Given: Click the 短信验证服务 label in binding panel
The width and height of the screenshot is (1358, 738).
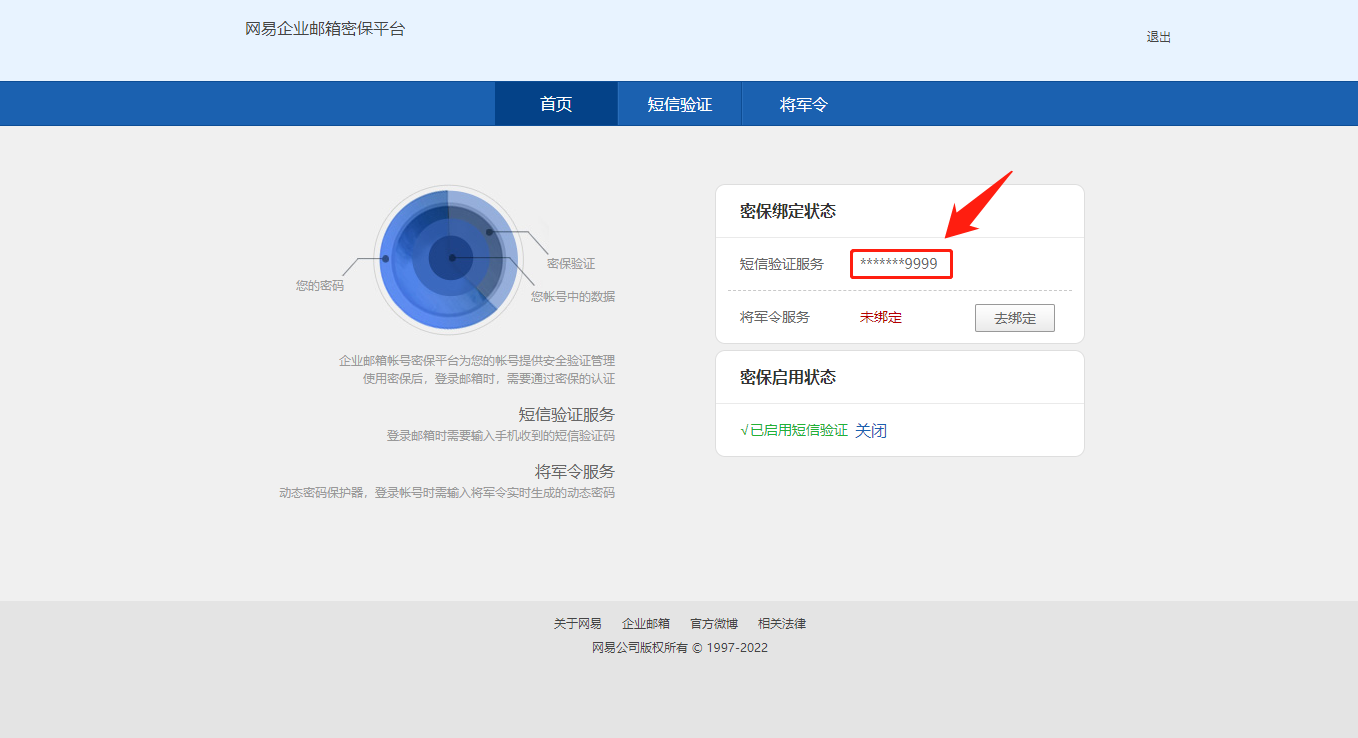Looking at the screenshot, I should point(782,264).
